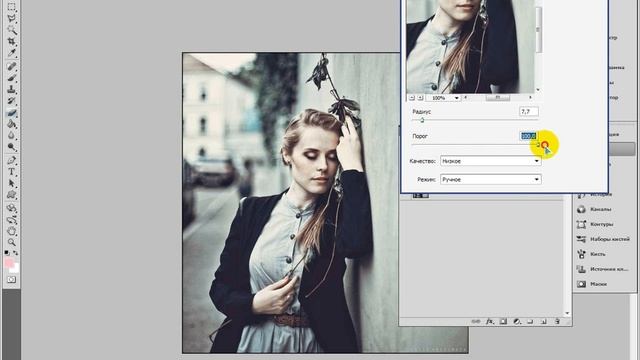This screenshot has width=640, height=360.
Task: Toggle Quick Mask mode
Action: point(11,280)
